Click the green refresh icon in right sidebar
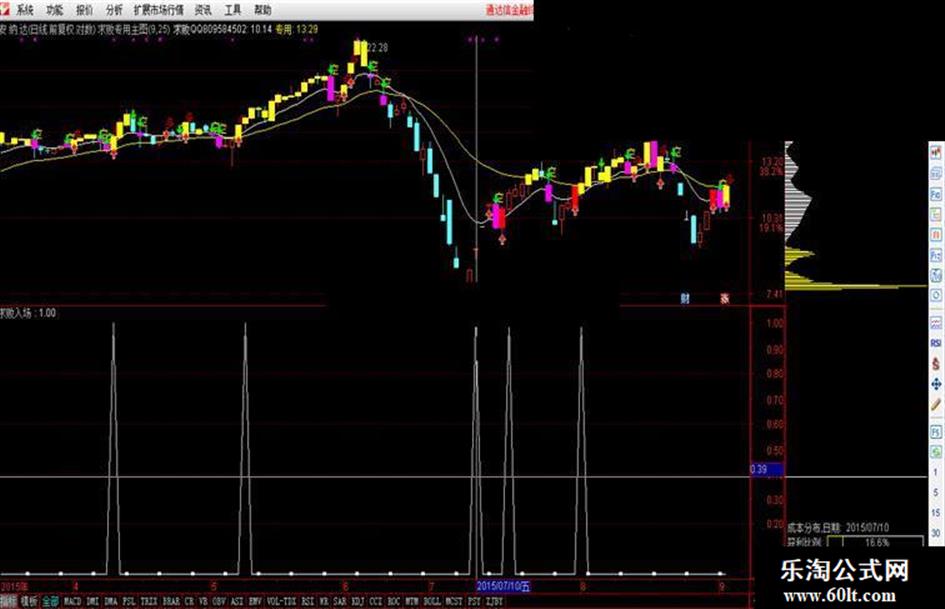The width and height of the screenshot is (945, 609). [936, 452]
